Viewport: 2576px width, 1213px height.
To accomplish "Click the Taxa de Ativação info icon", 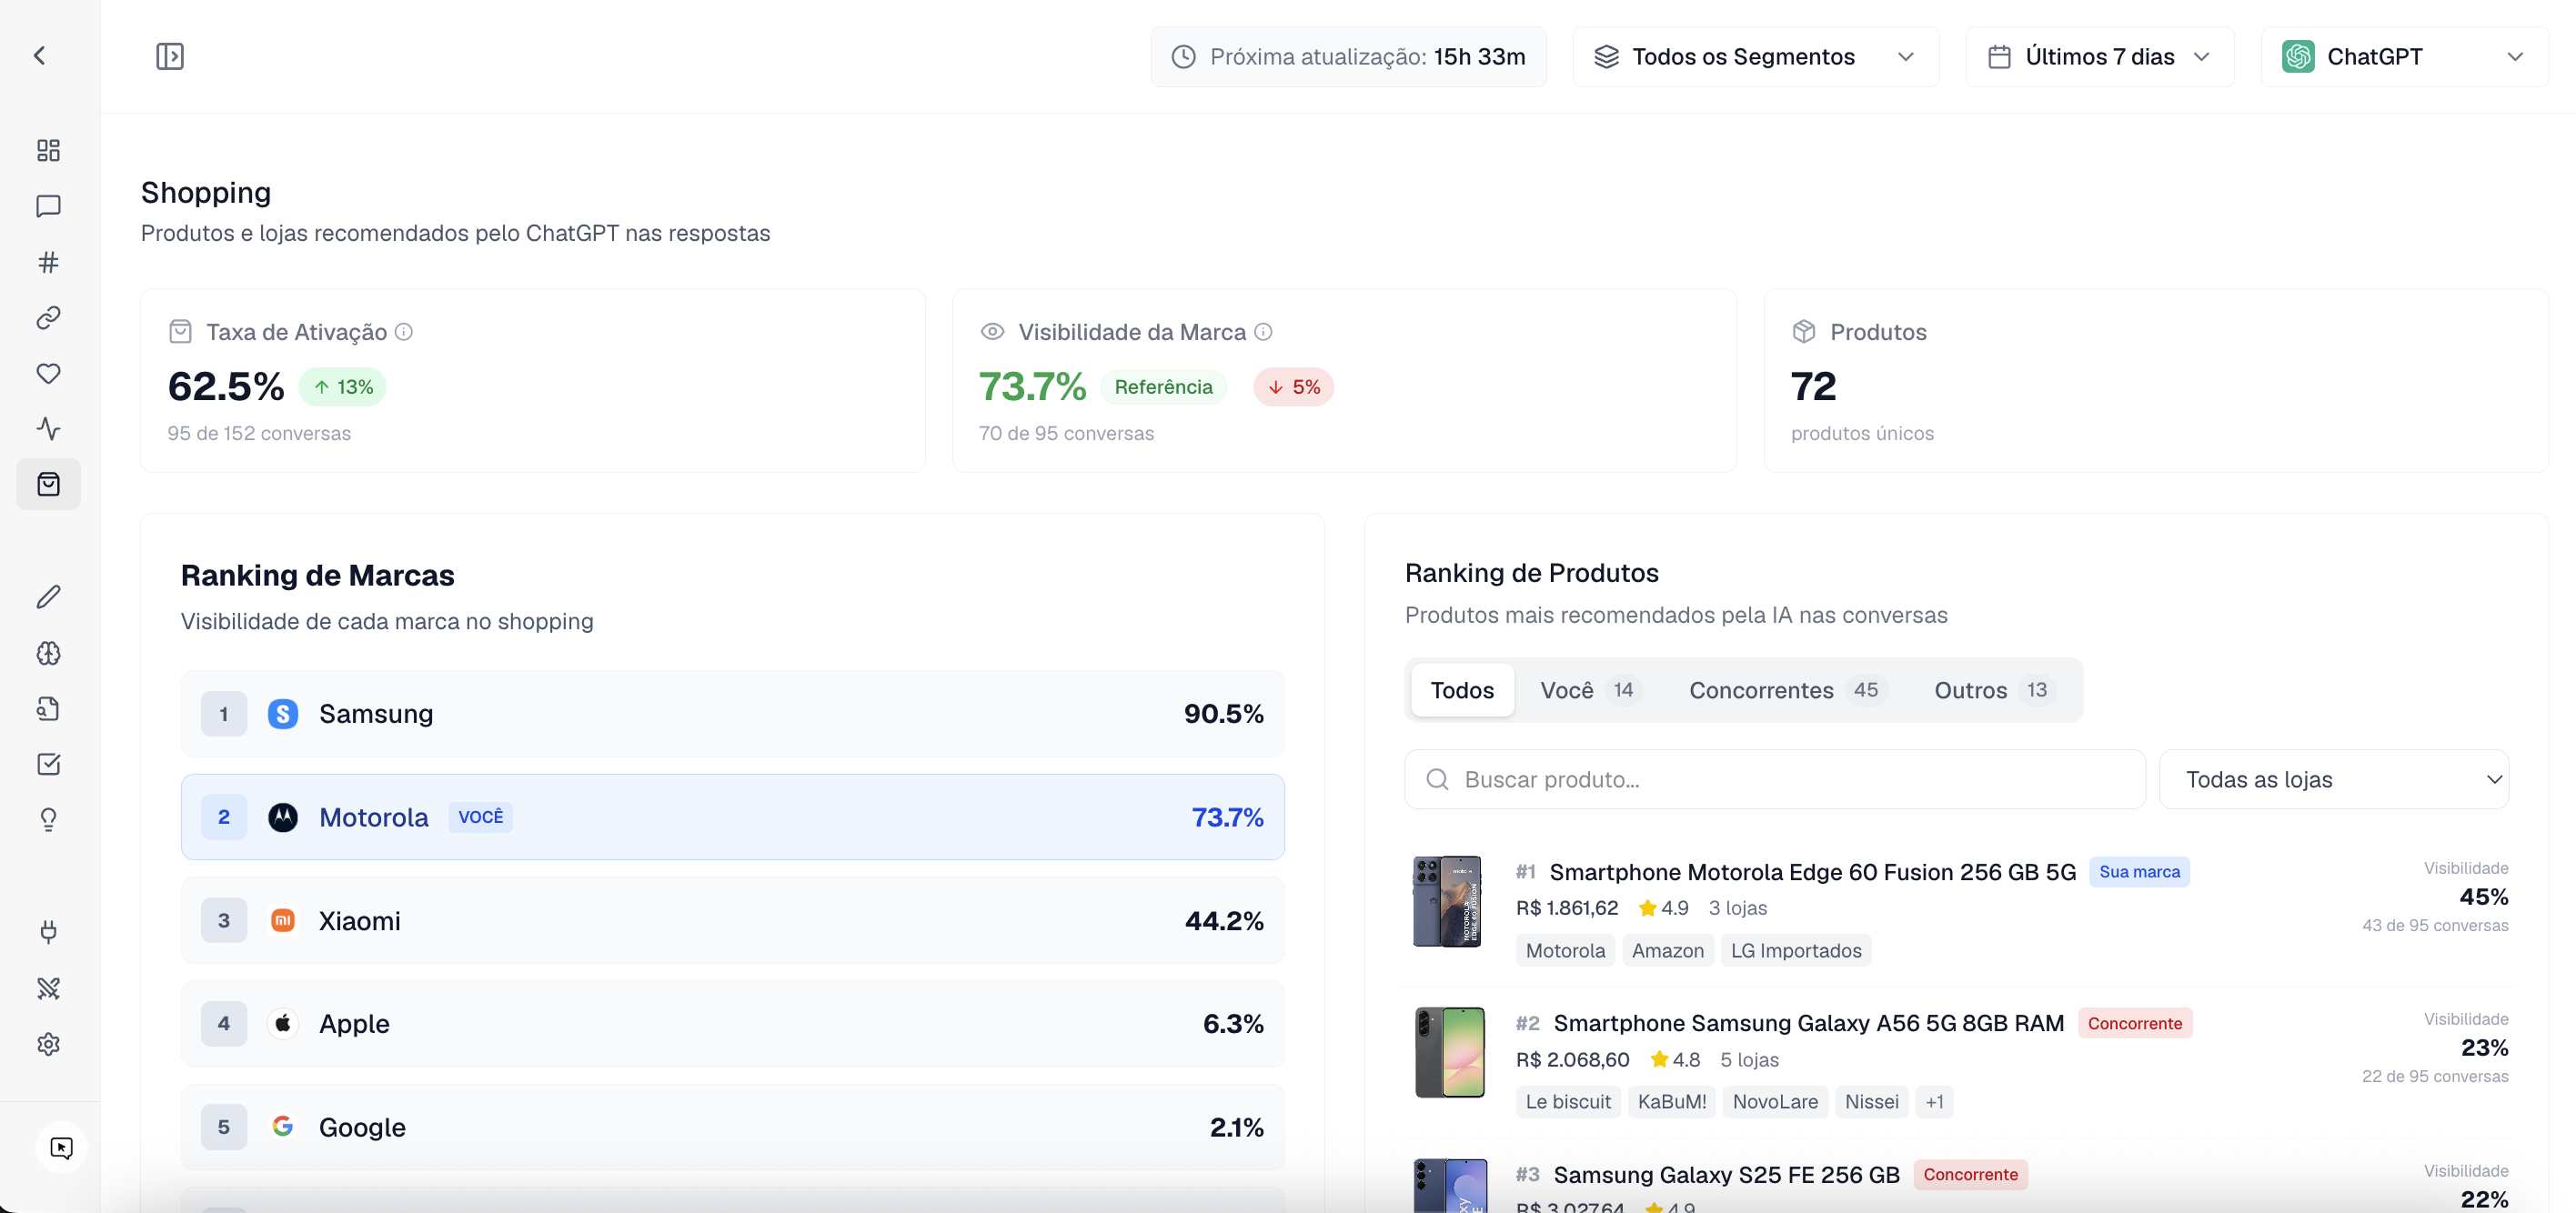I will pos(404,332).
